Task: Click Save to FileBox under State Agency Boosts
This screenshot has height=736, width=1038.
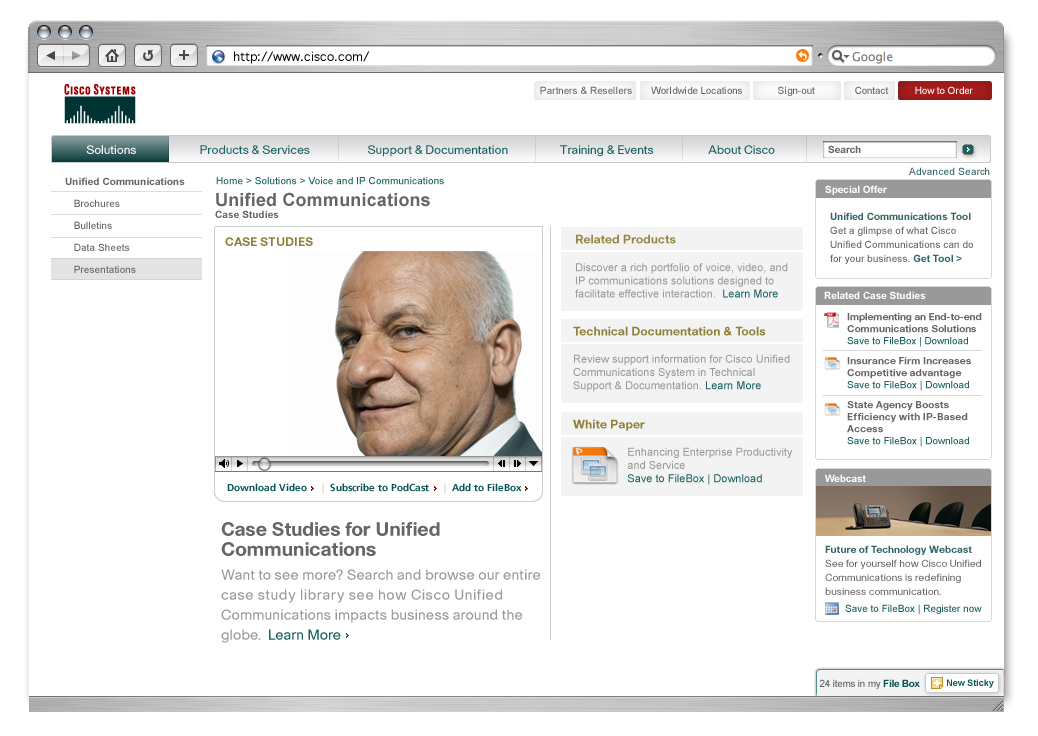Action: (882, 441)
